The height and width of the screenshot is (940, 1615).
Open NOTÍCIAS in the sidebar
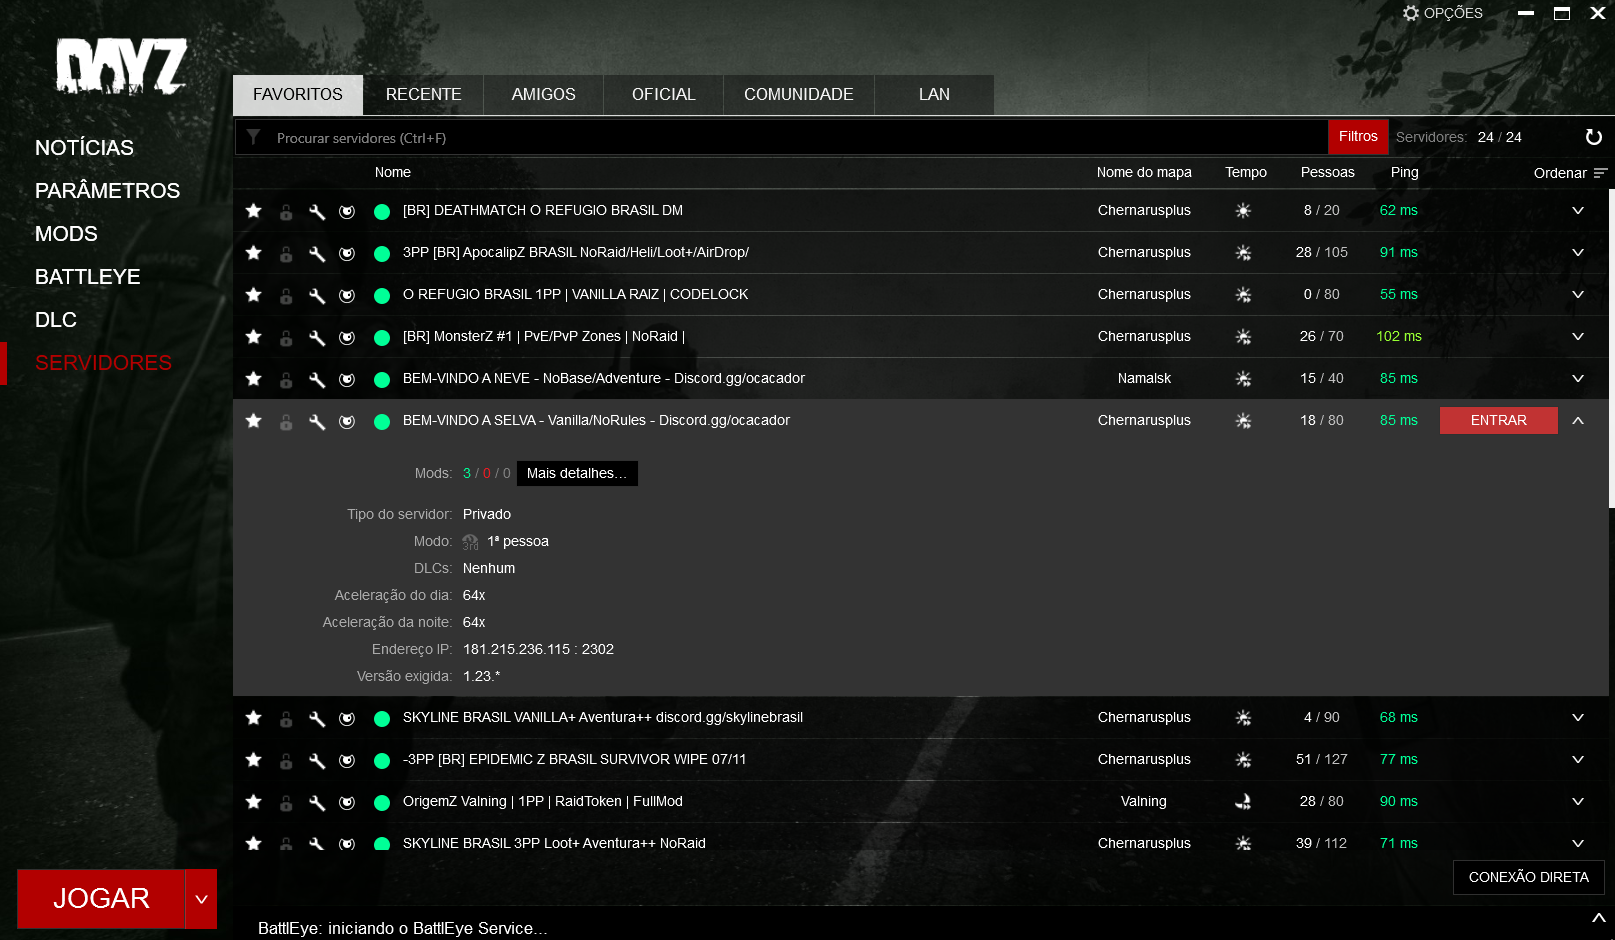pyautogui.click(x=84, y=148)
